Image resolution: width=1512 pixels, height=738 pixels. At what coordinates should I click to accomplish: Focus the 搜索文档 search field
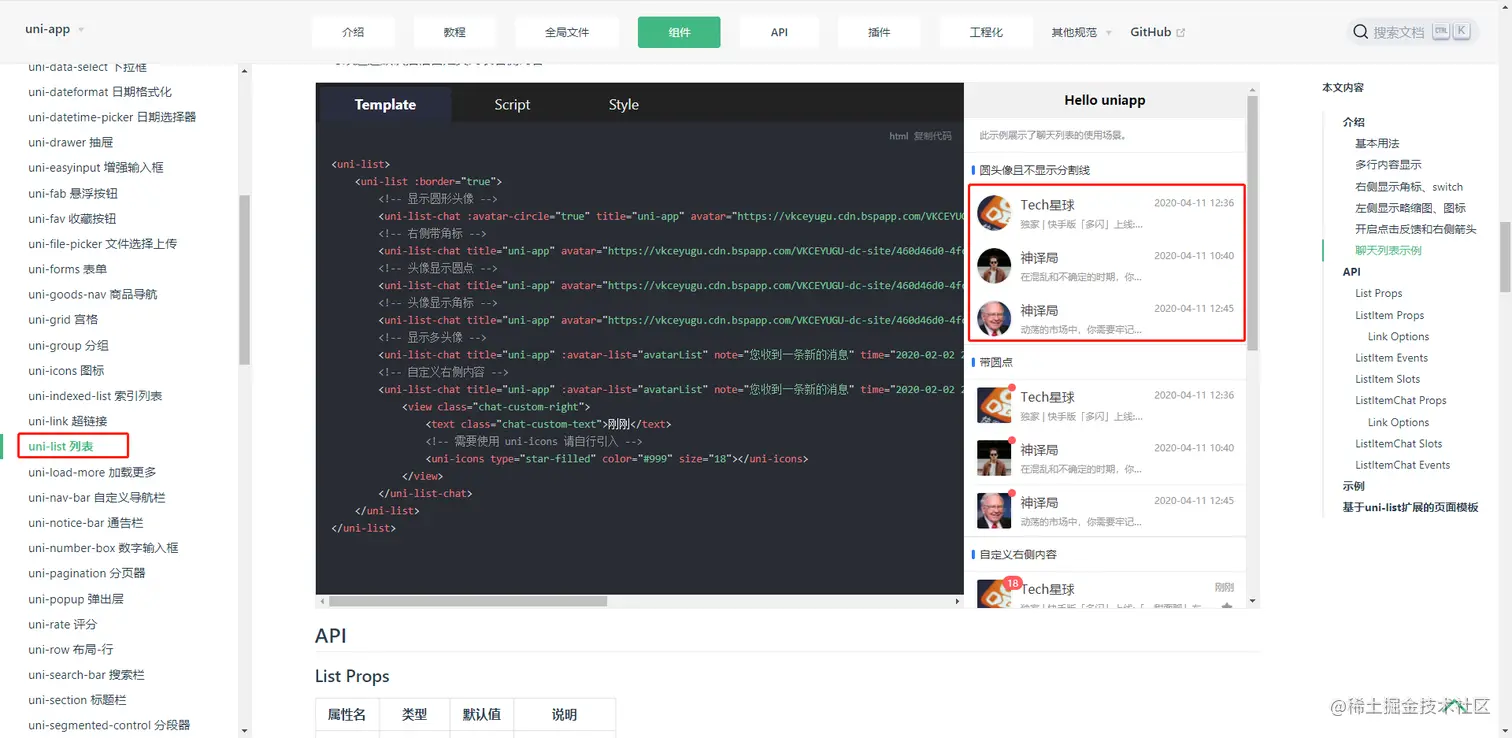(x=1412, y=32)
